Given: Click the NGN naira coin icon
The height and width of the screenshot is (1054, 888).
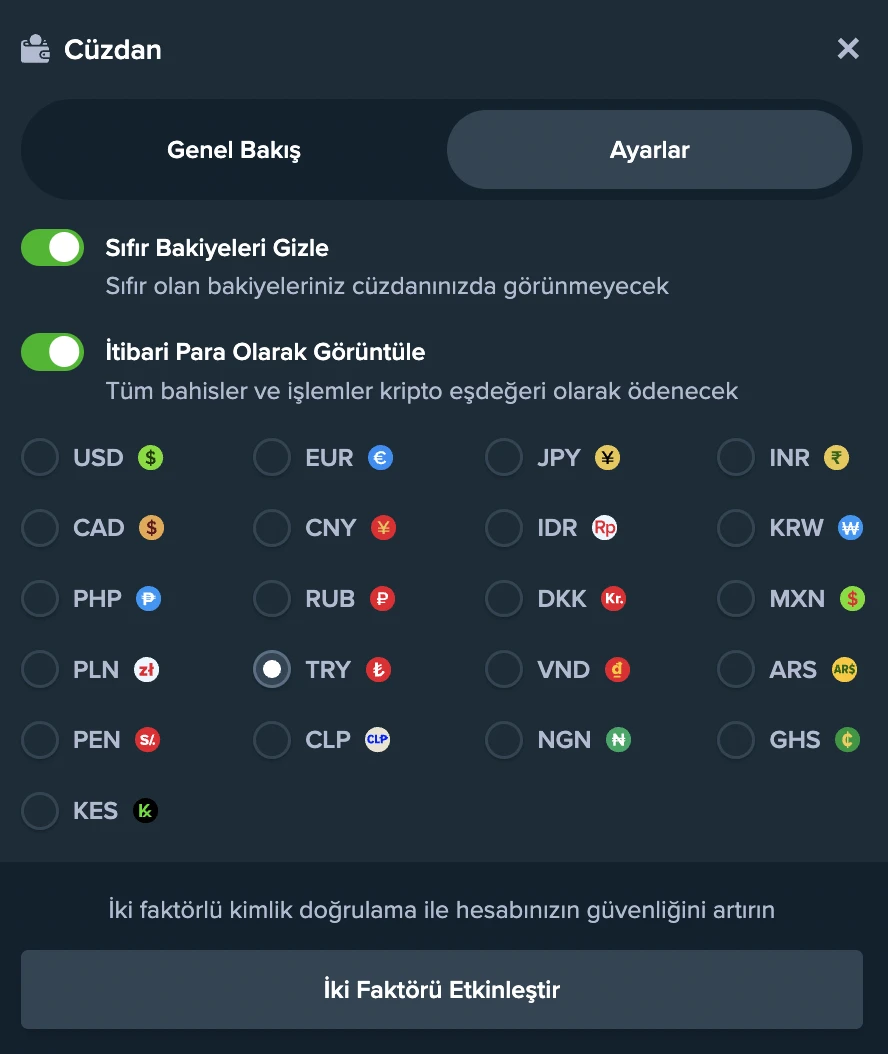Looking at the screenshot, I should tap(618, 740).
